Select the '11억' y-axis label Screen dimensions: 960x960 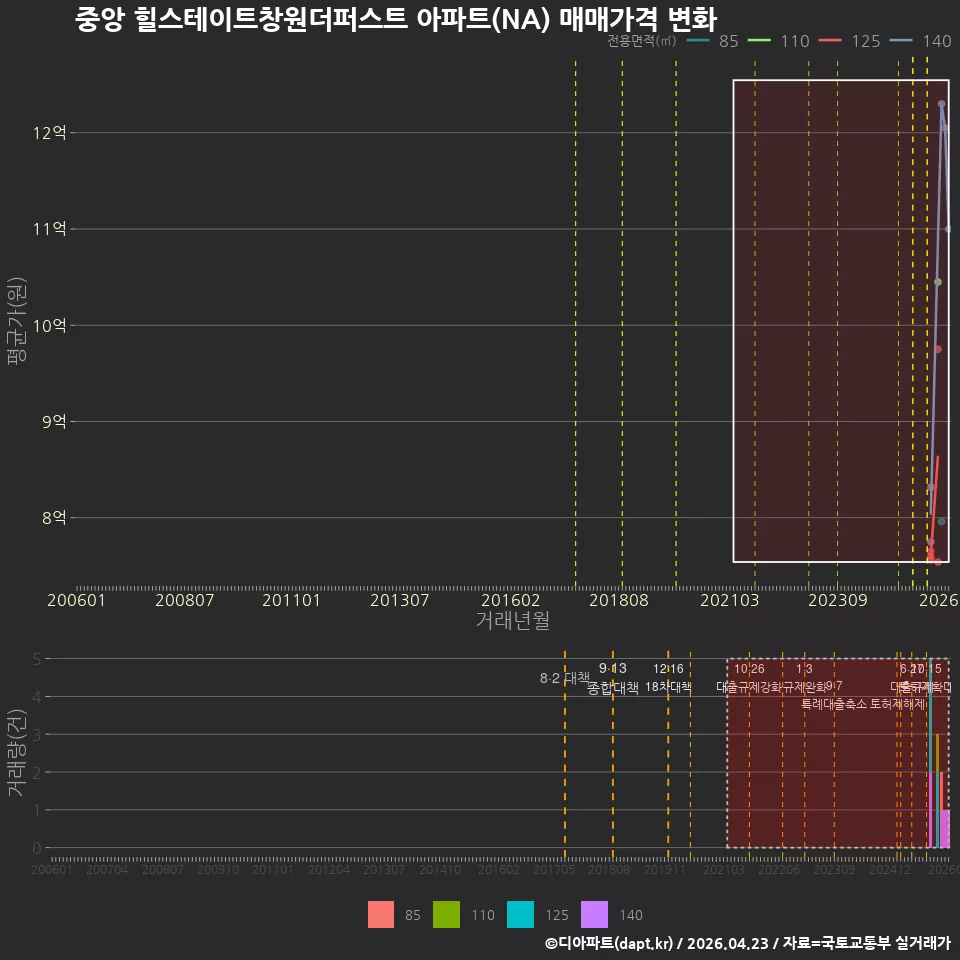50,229
